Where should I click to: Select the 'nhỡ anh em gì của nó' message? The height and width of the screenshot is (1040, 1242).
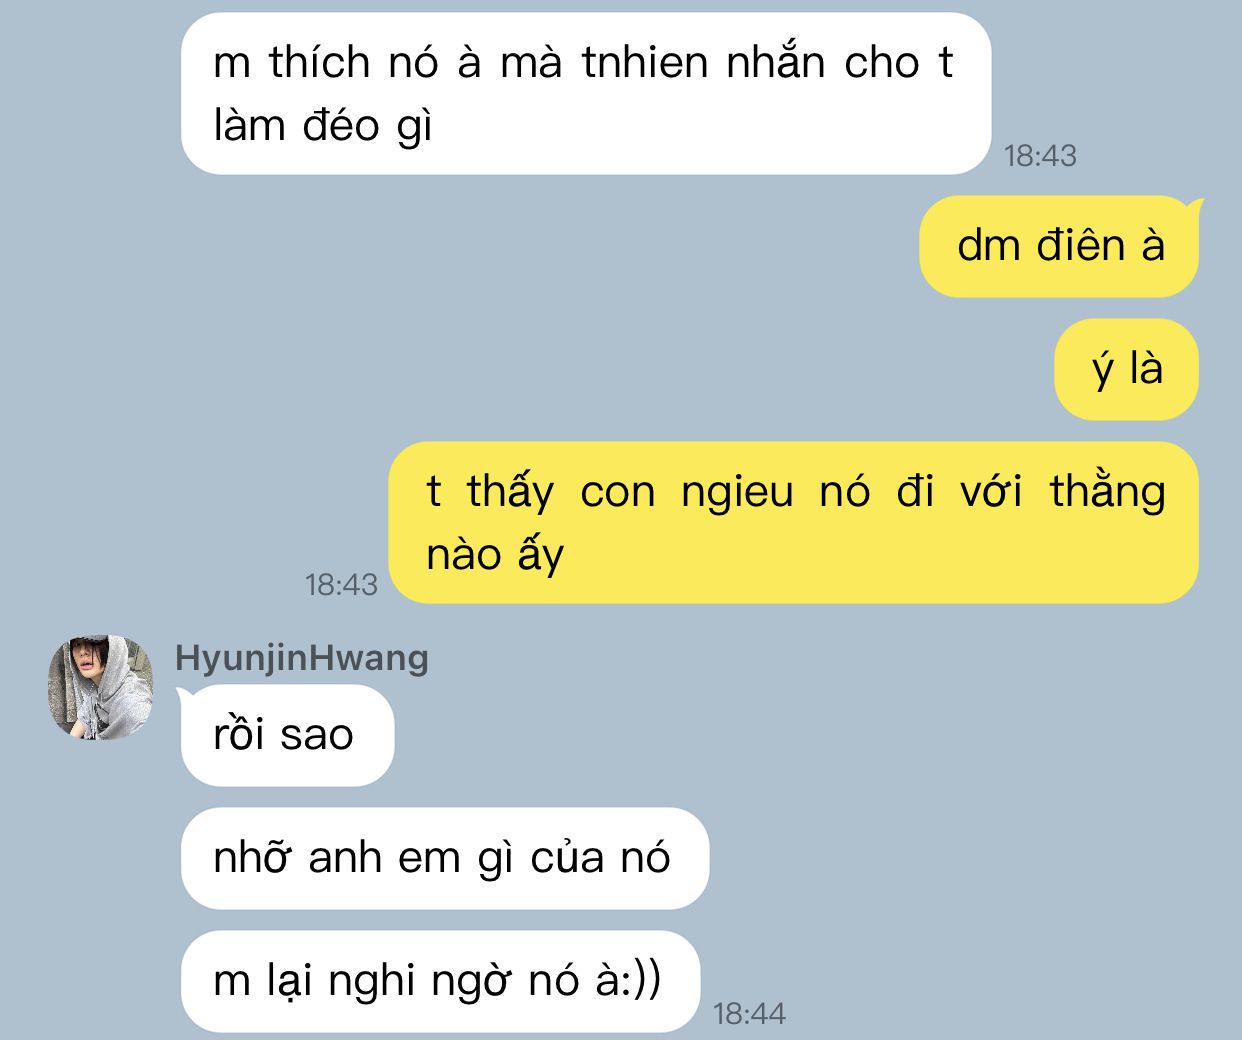444,858
